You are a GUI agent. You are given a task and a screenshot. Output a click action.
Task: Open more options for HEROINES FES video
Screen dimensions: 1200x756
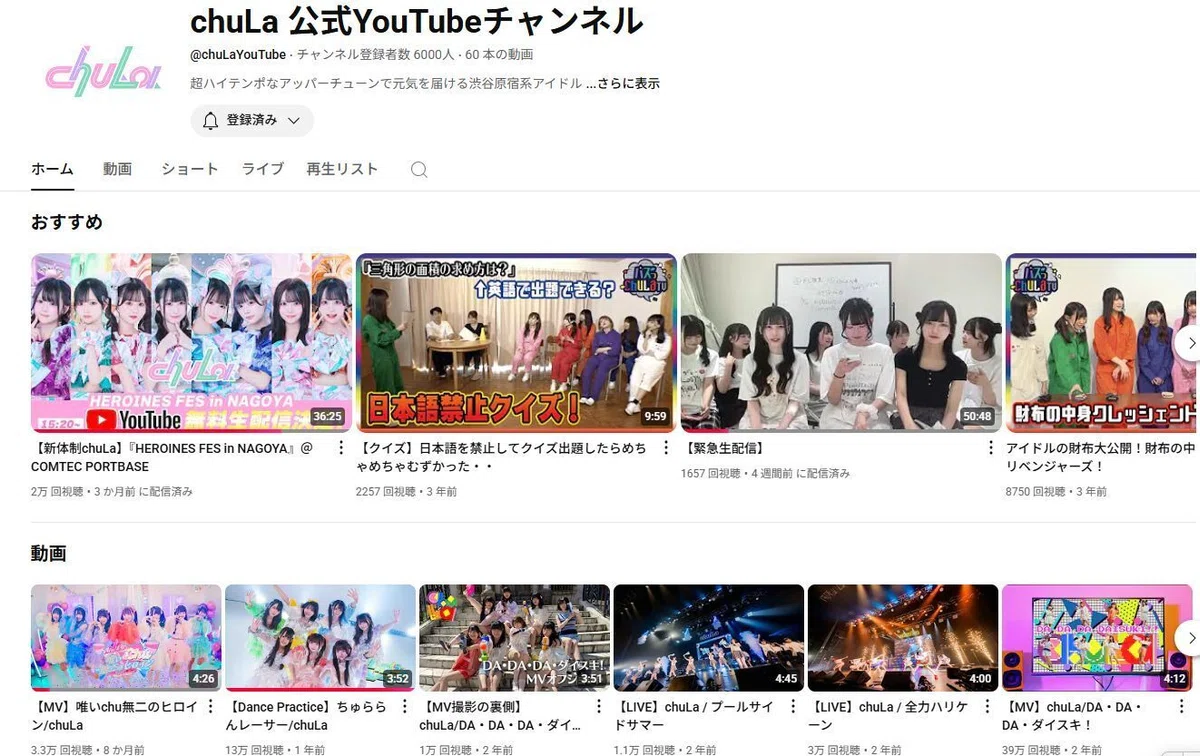[x=340, y=448]
